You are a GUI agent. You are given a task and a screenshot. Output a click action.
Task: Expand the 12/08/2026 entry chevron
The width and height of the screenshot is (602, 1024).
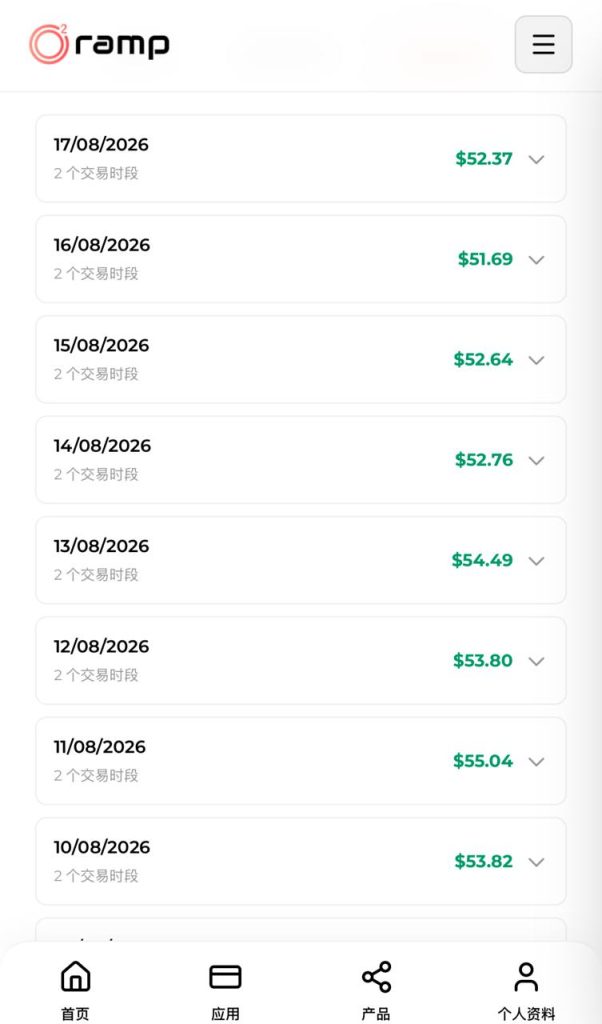click(536, 661)
